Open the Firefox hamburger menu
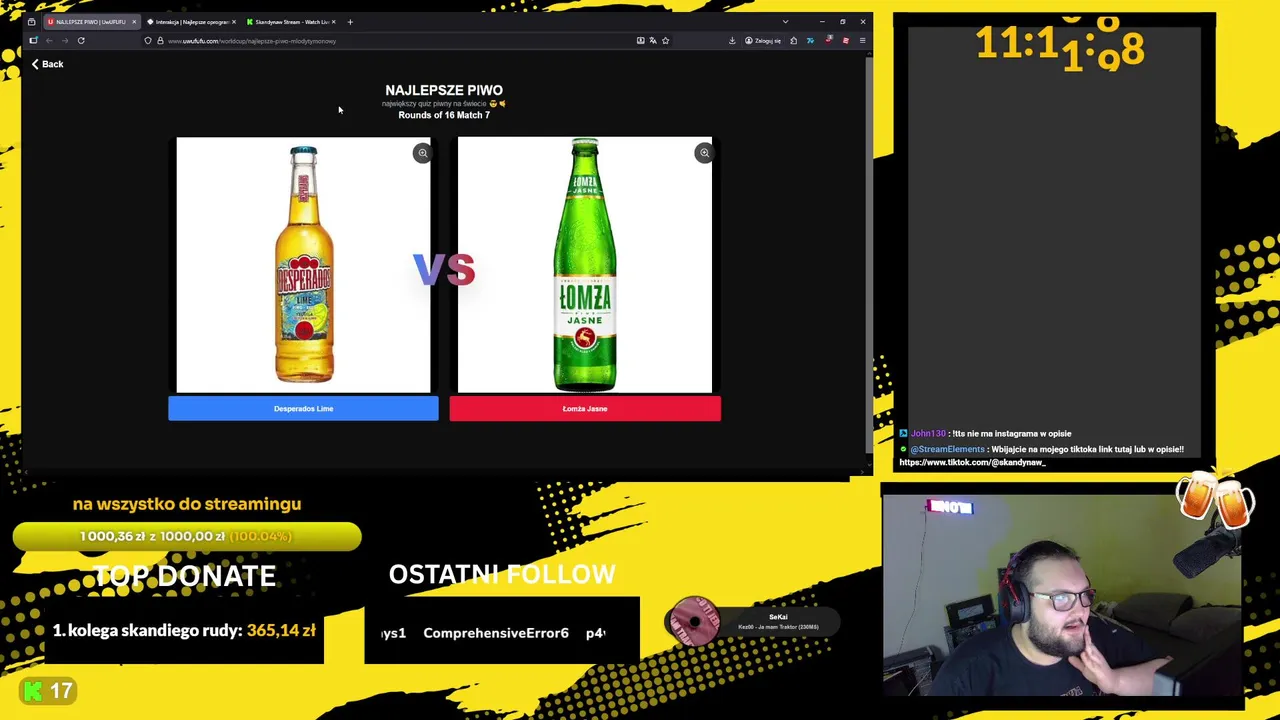 click(862, 41)
